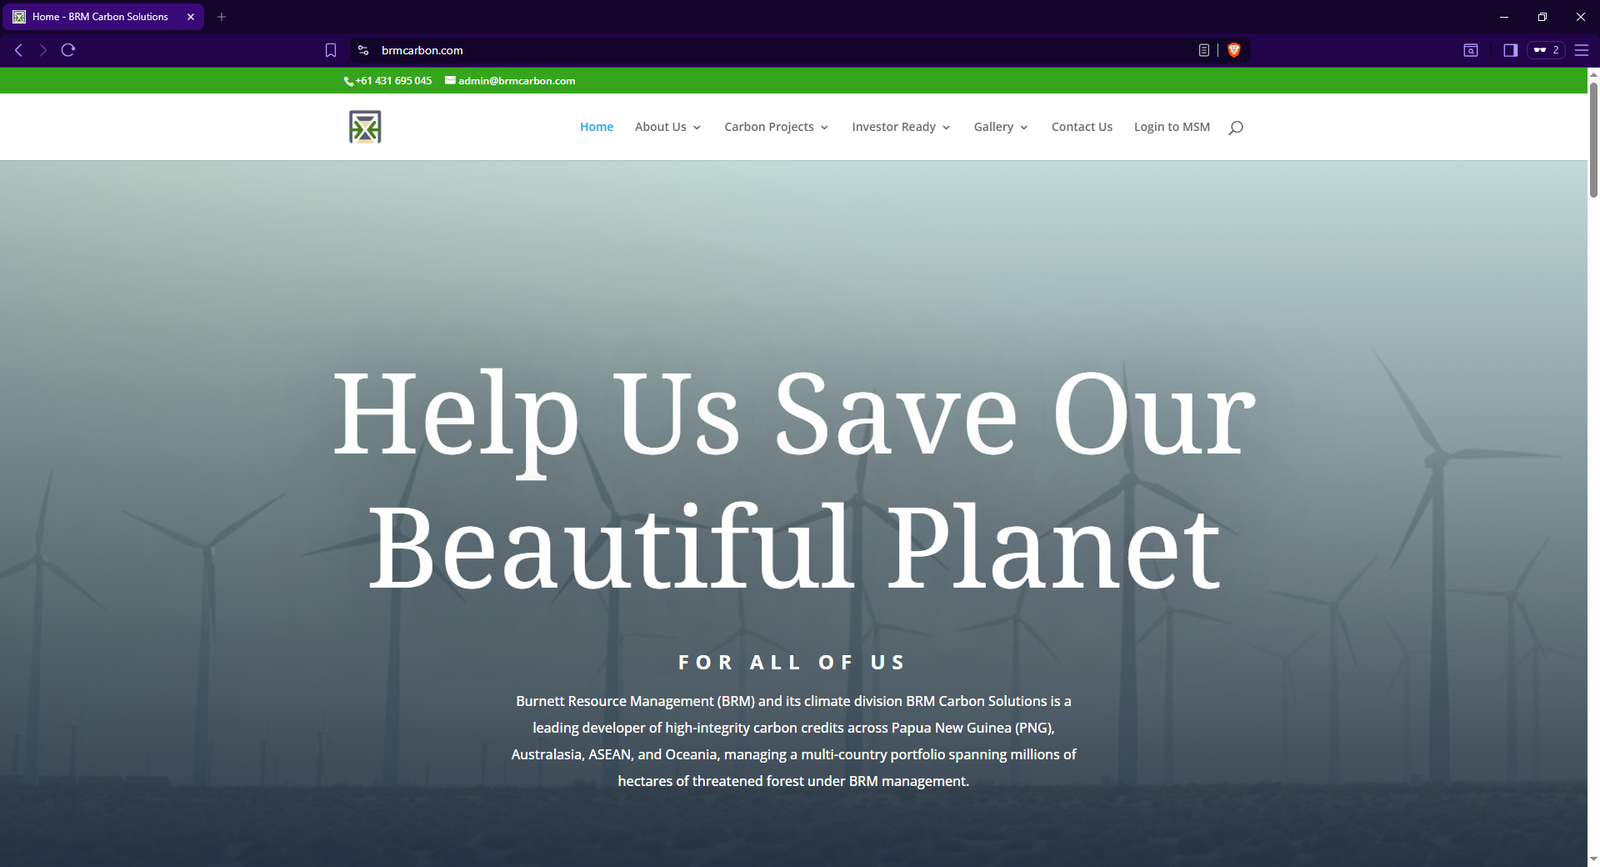This screenshot has width=1600, height=867.
Task: Open the reader mode icon in address bar
Action: 1204,50
